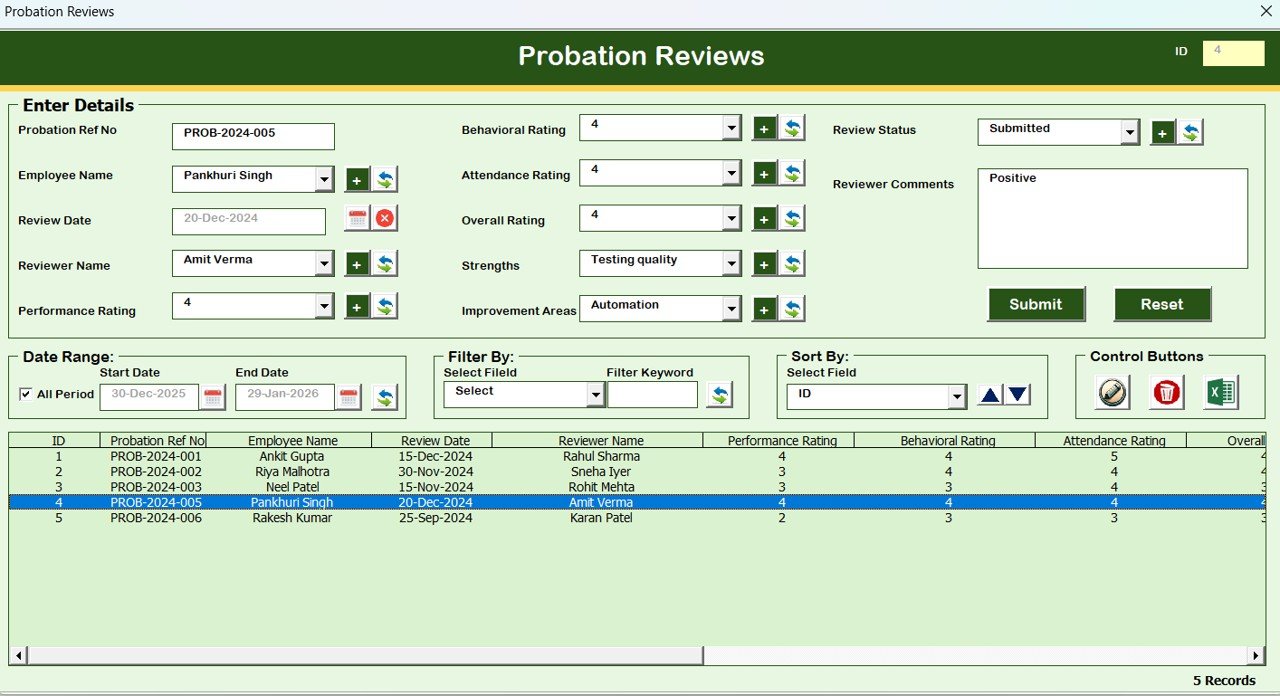Open the Sort By Select Field dropdown
The image size is (1280, 696).
tap(957, 396)
